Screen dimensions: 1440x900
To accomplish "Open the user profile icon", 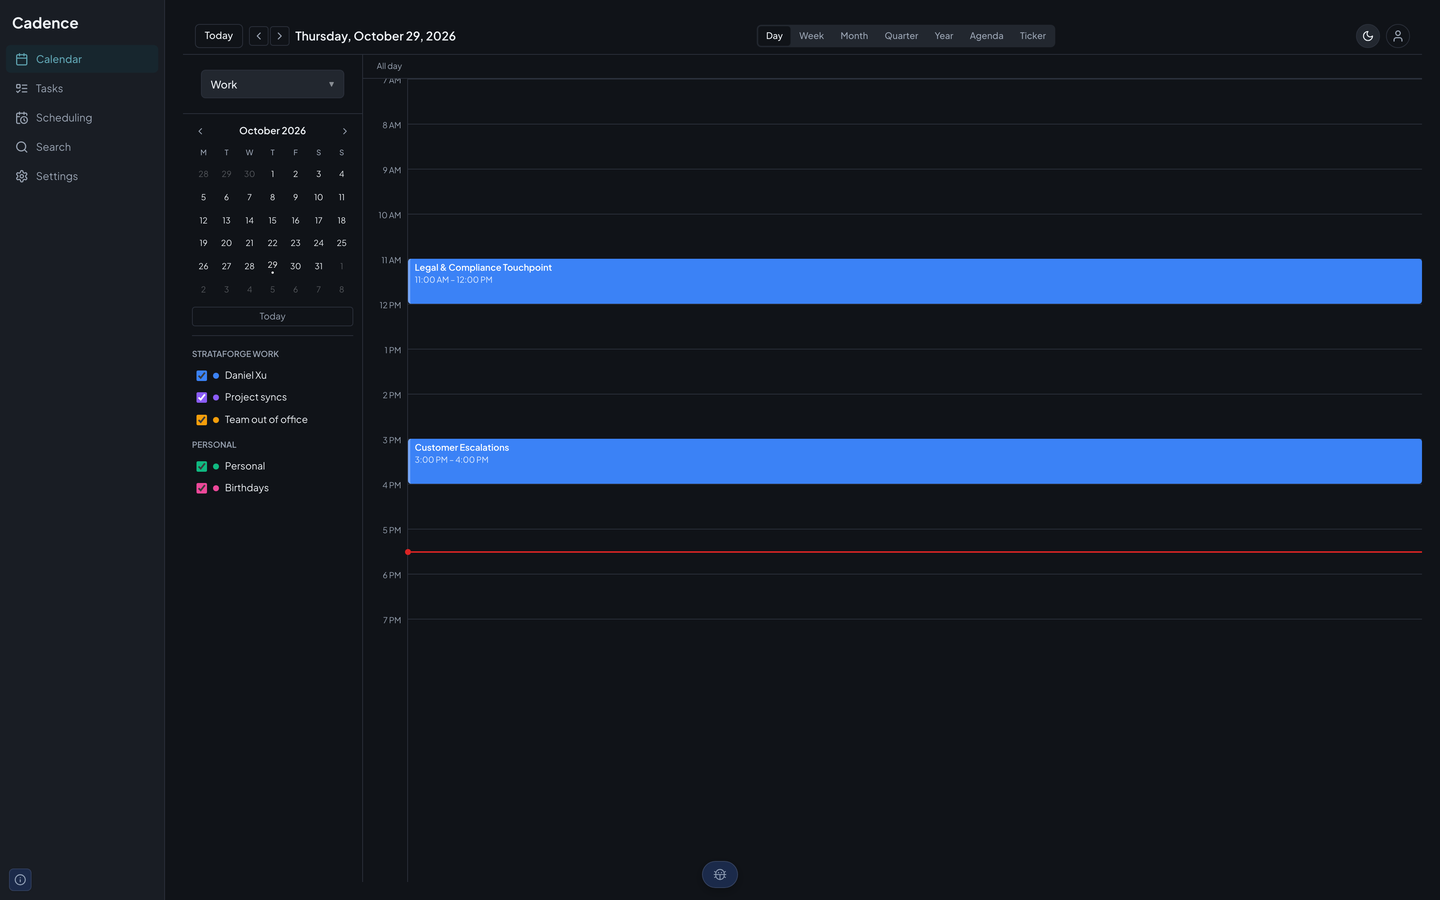I will point(1398,36).
